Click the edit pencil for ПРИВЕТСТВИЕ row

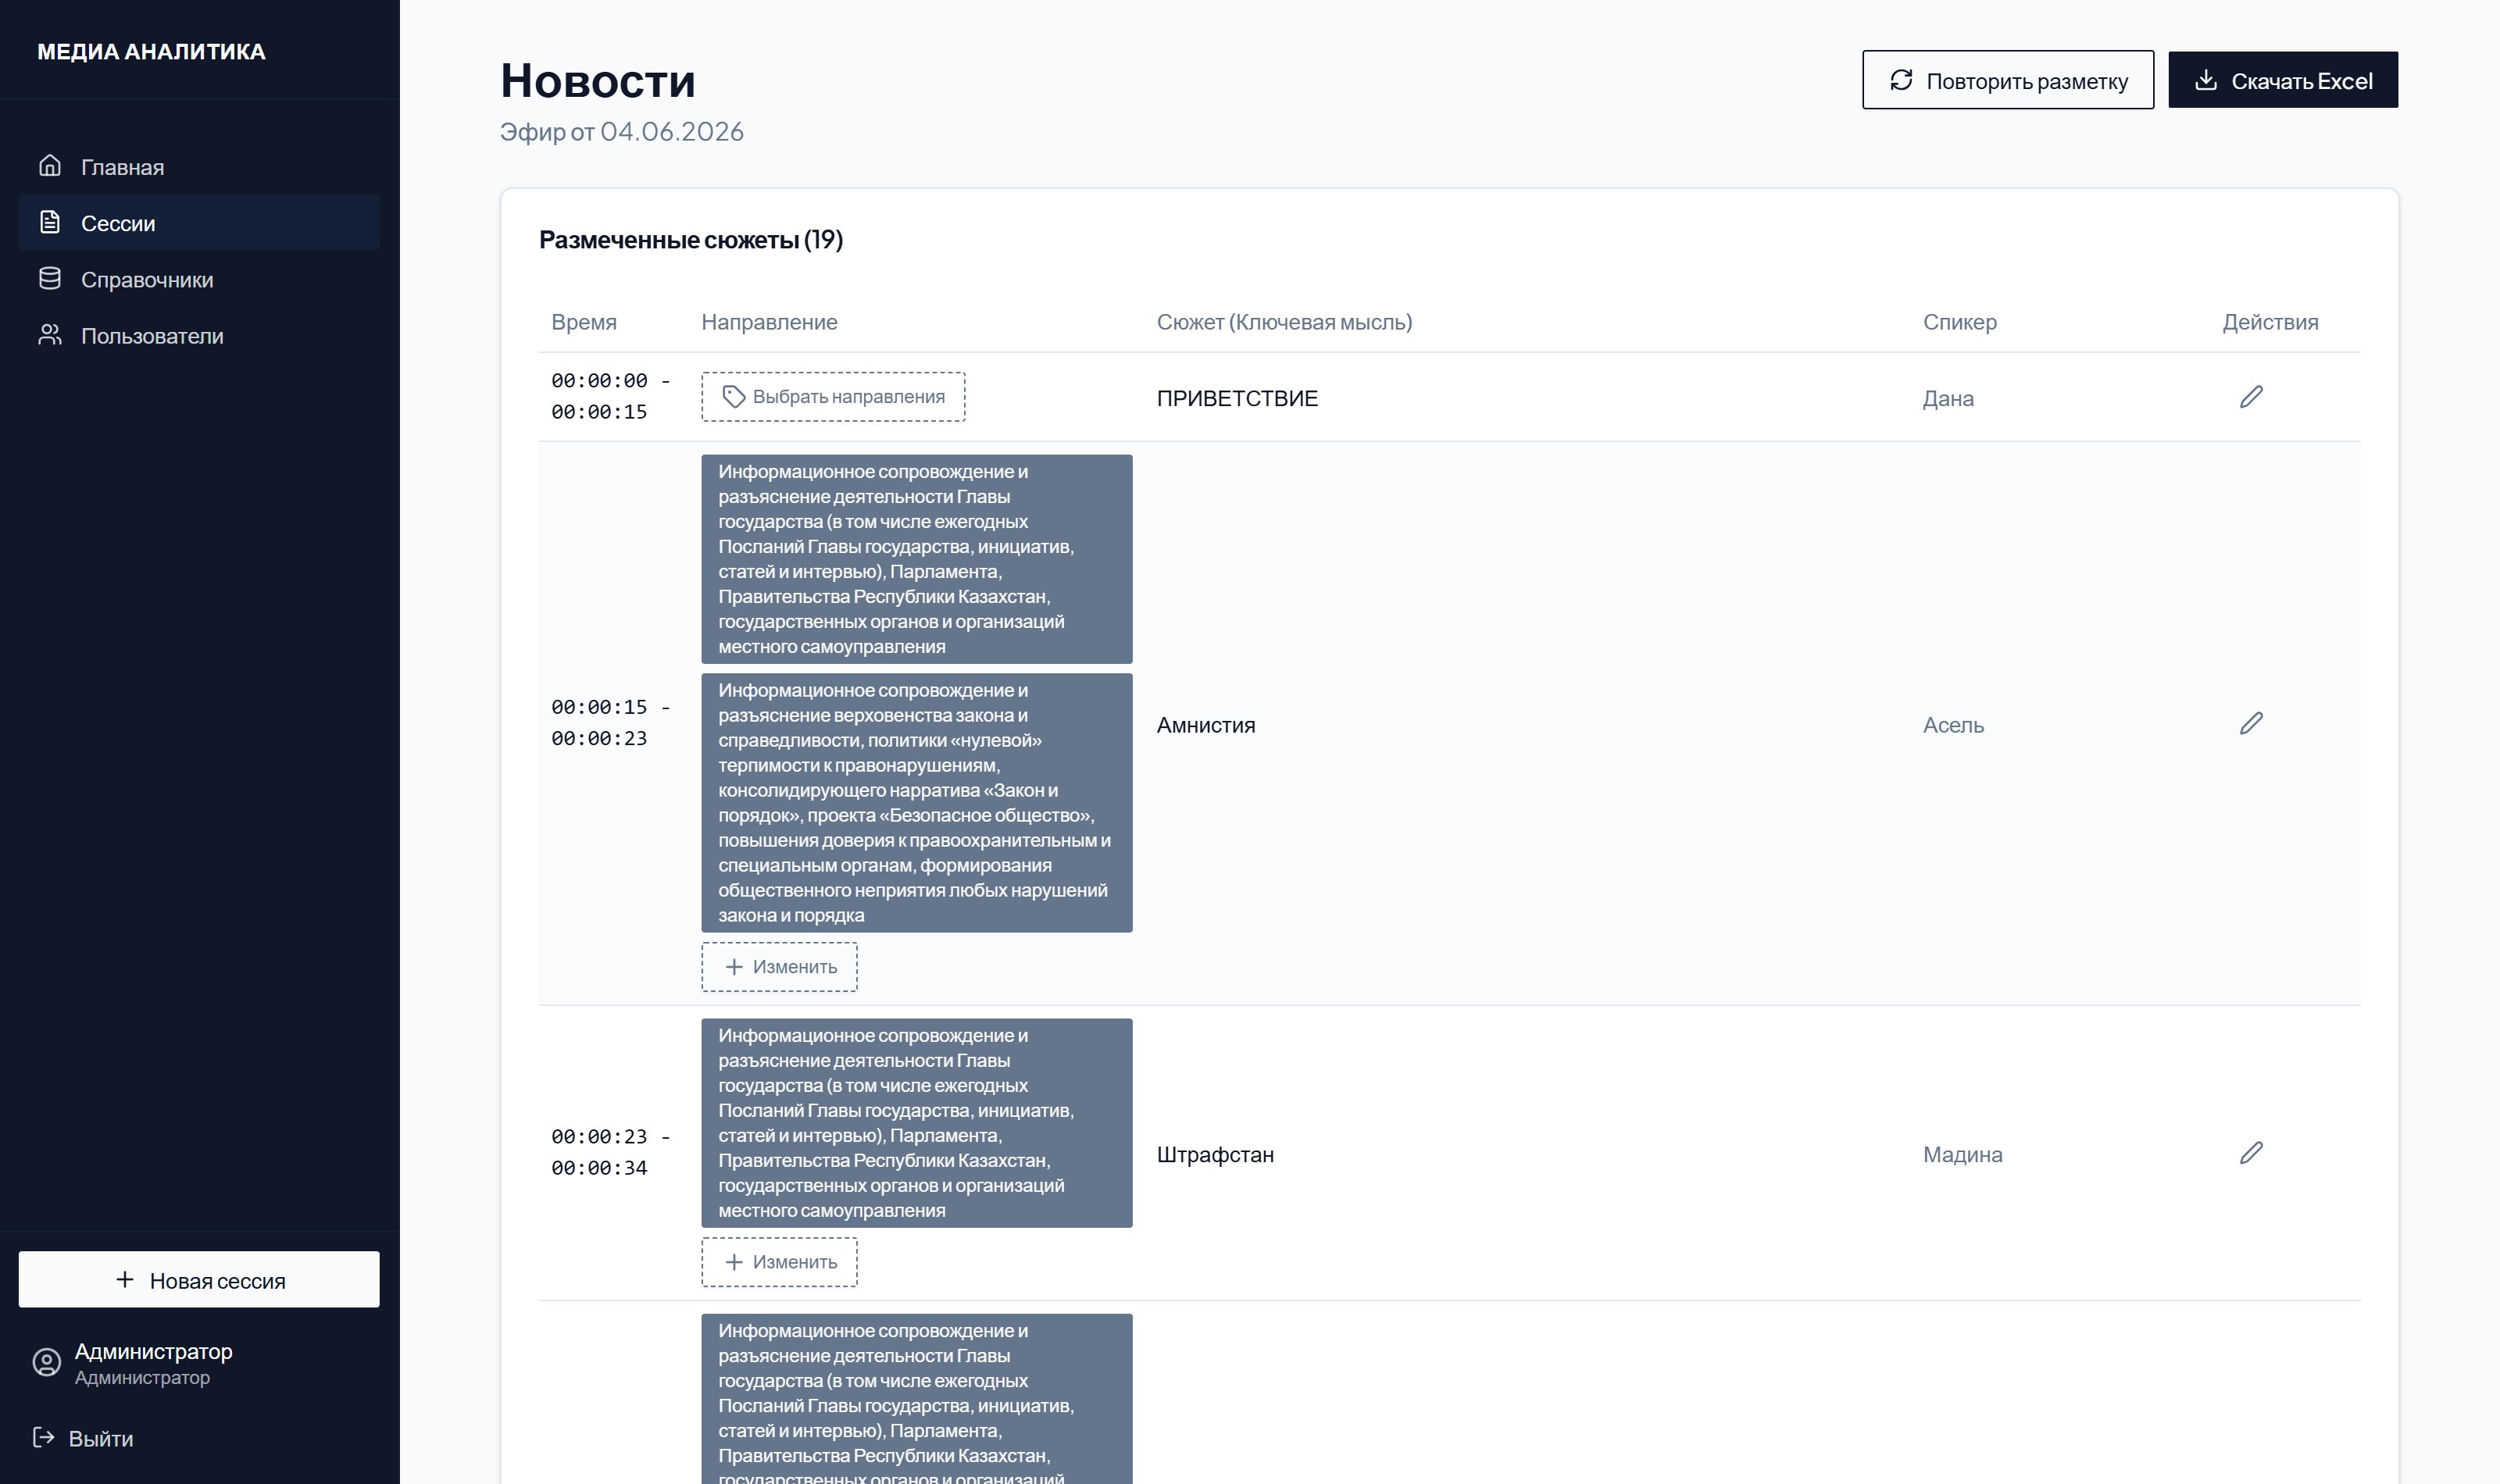2251,397
